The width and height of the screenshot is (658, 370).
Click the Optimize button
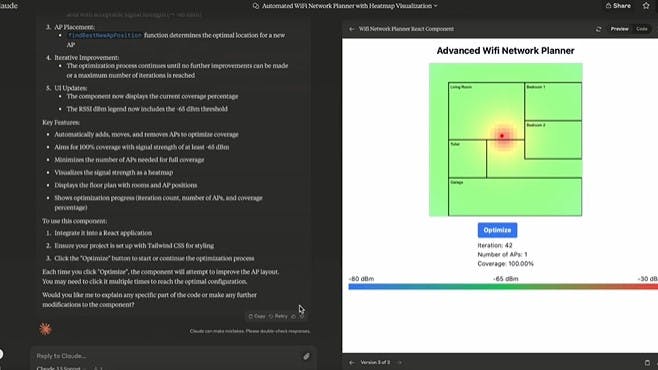pos(497,230)
